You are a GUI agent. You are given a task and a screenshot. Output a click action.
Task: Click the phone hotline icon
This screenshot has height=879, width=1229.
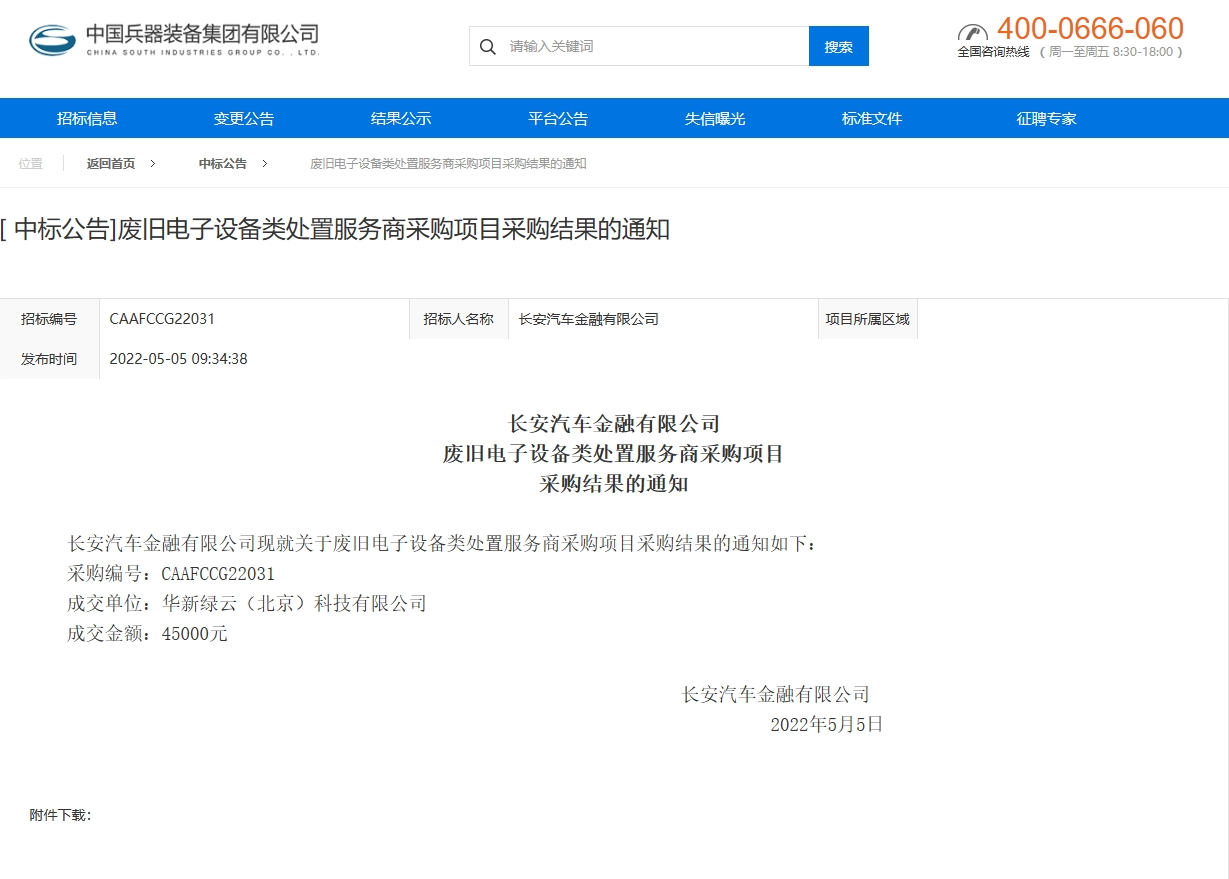973,33
